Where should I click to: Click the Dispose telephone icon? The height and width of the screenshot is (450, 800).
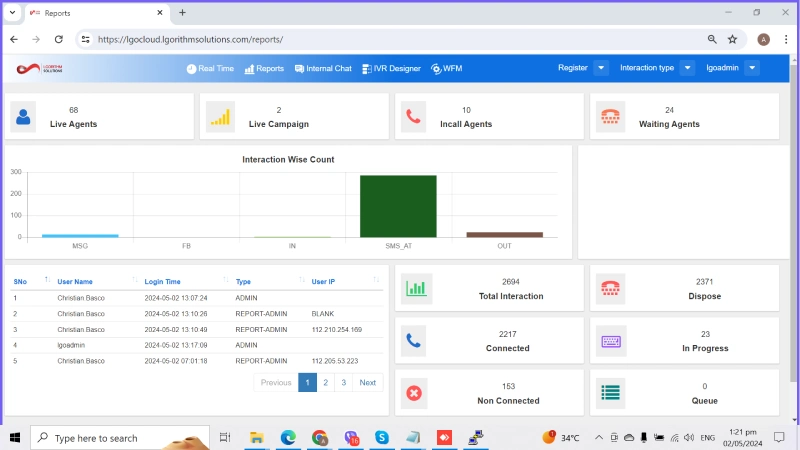click(610, 289)
